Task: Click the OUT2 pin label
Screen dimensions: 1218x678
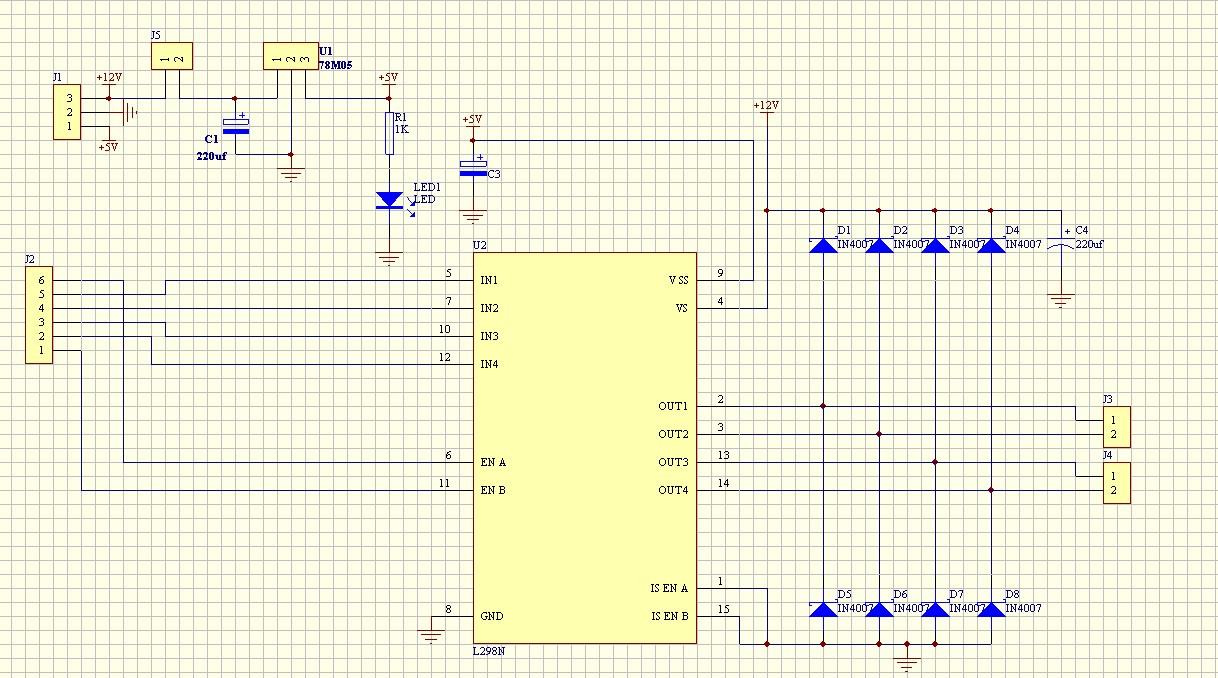Action: coord(673,435)
